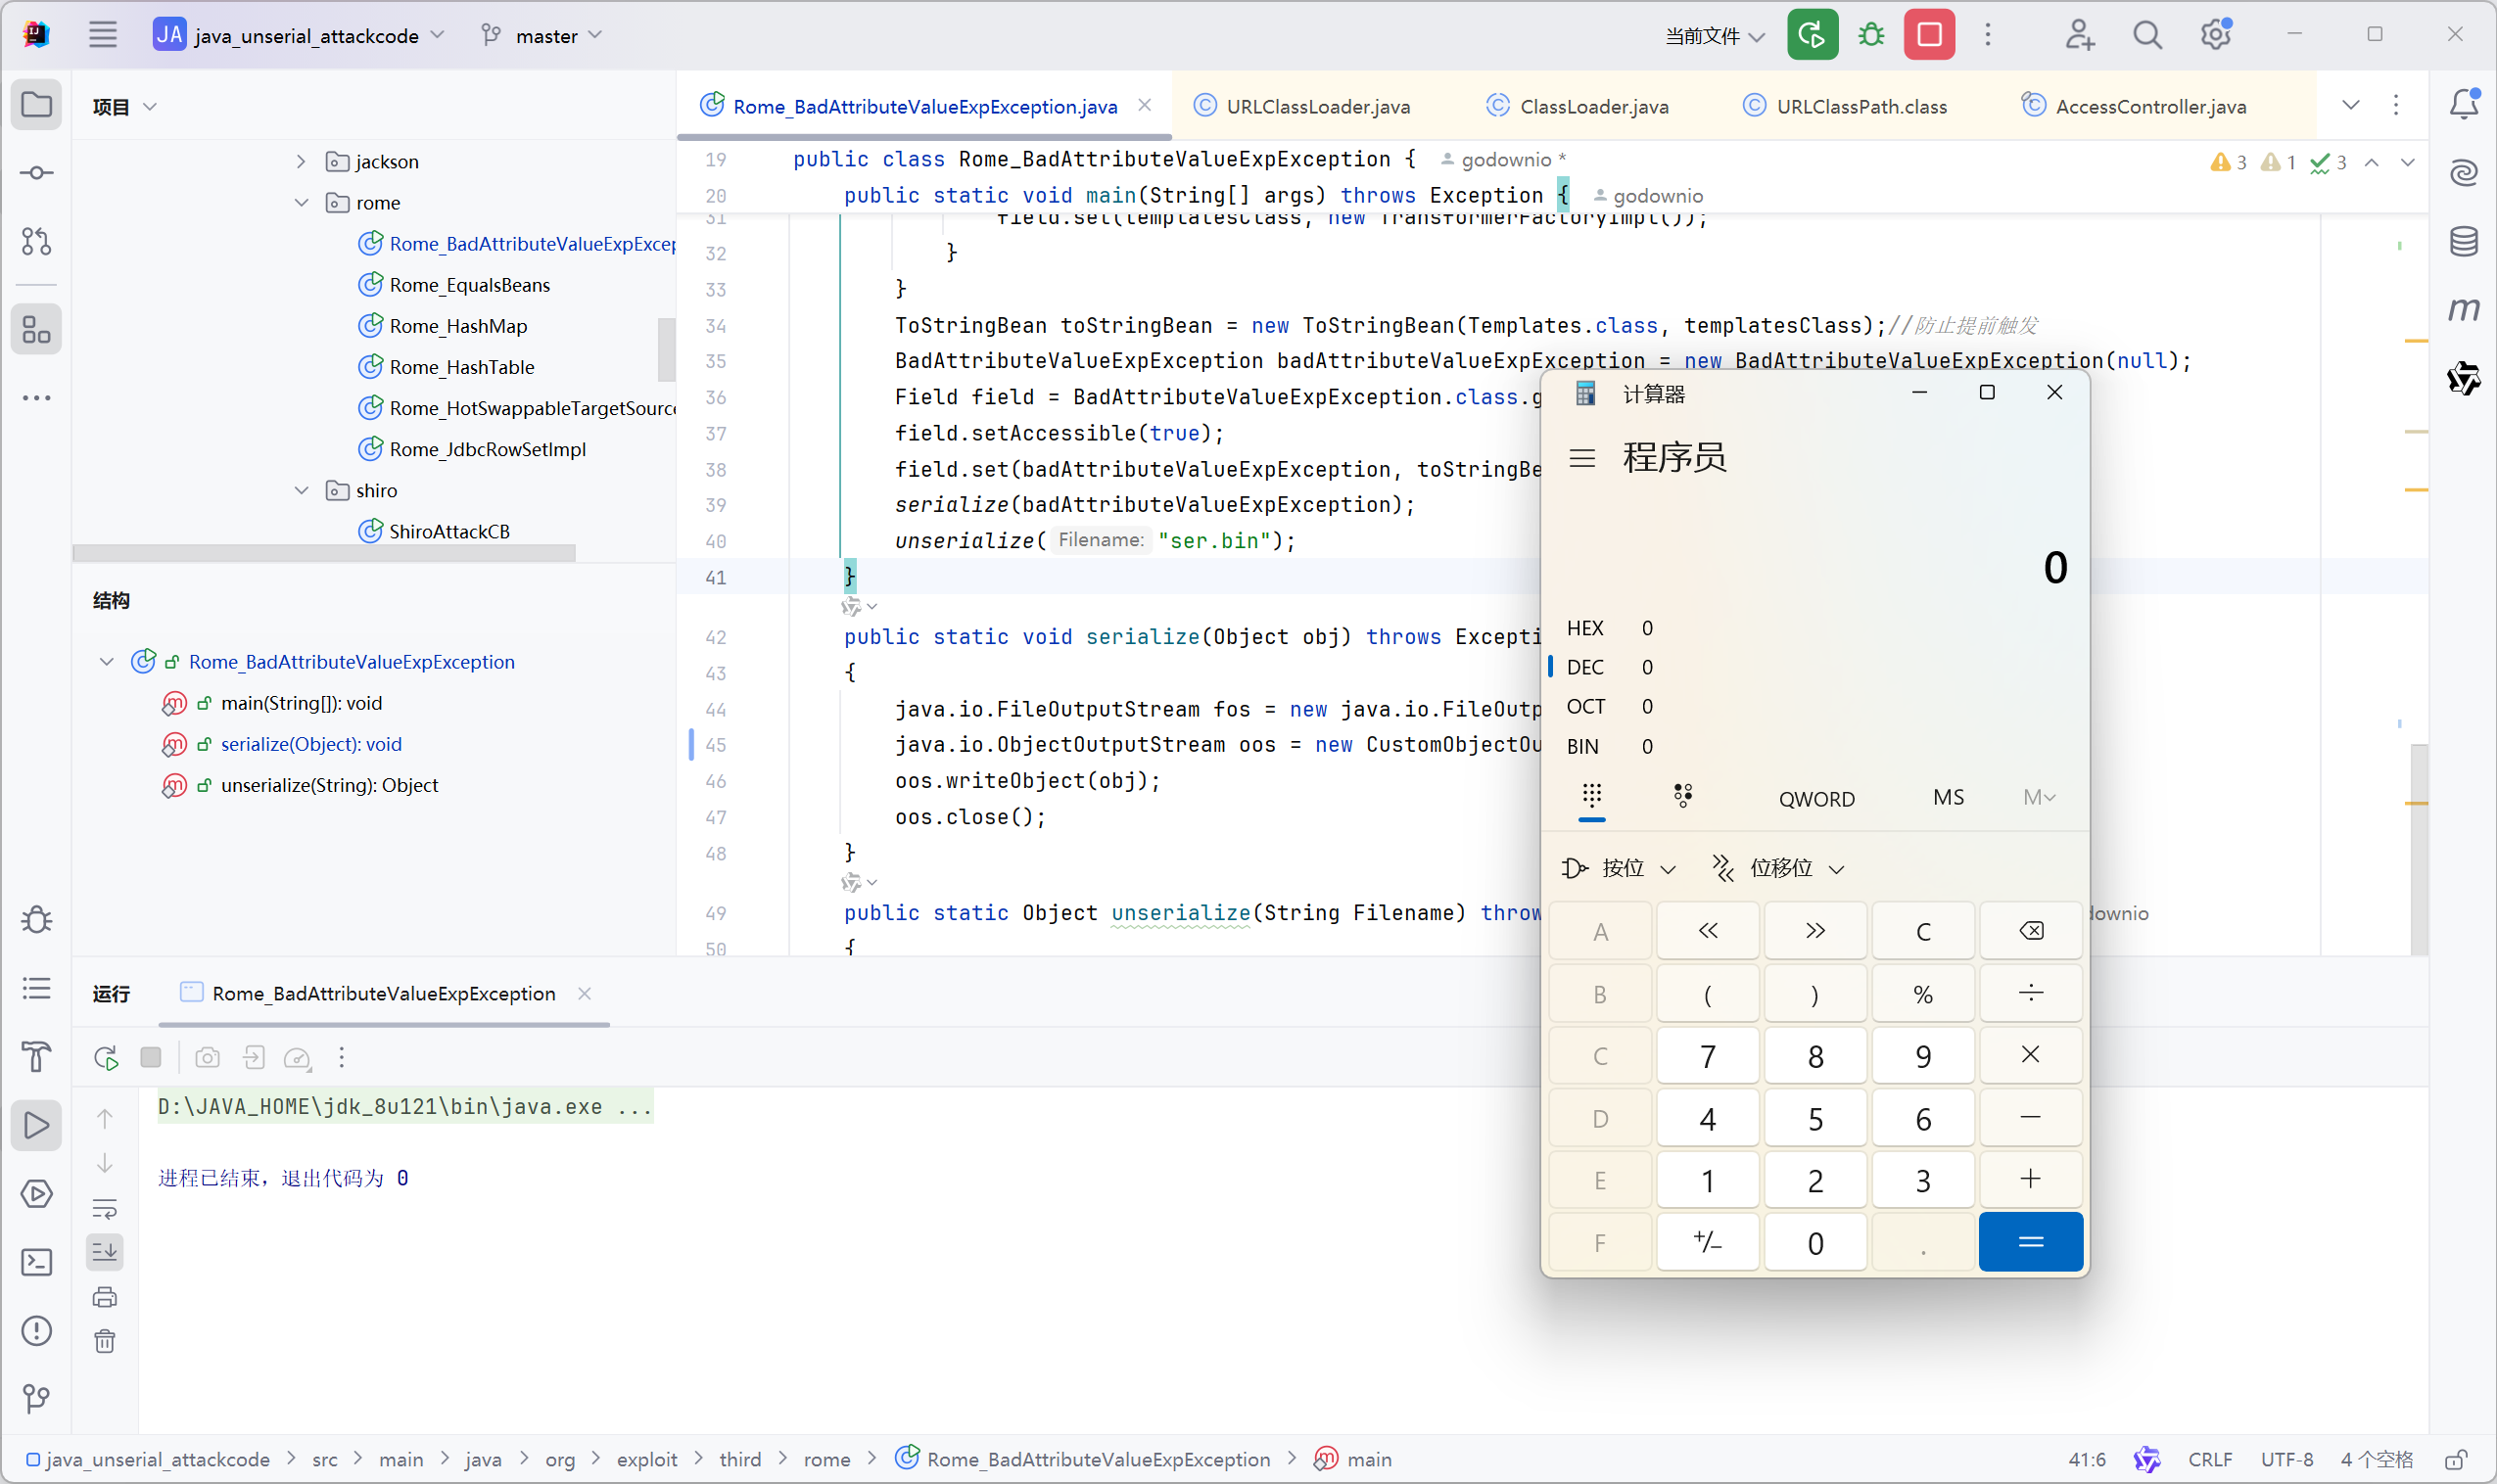Click Calculator MS memory store
The image size is (2497, 1484).
point(1948,797)
